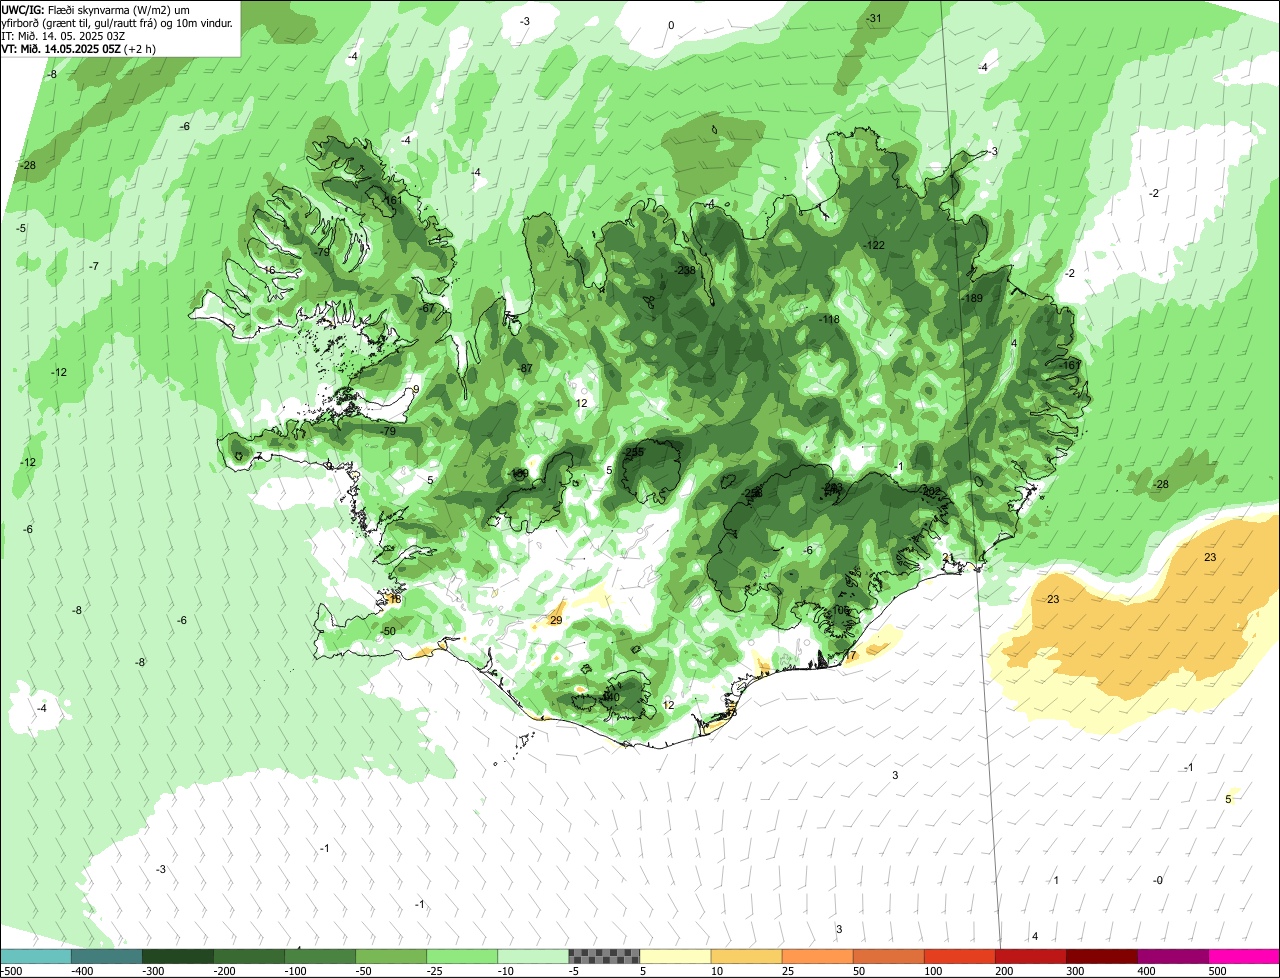The height and width of the screenshot is (978, 1280).
Task: Pick the light orange 25 to 50 legend swatch
Action: tap(817, 956)
